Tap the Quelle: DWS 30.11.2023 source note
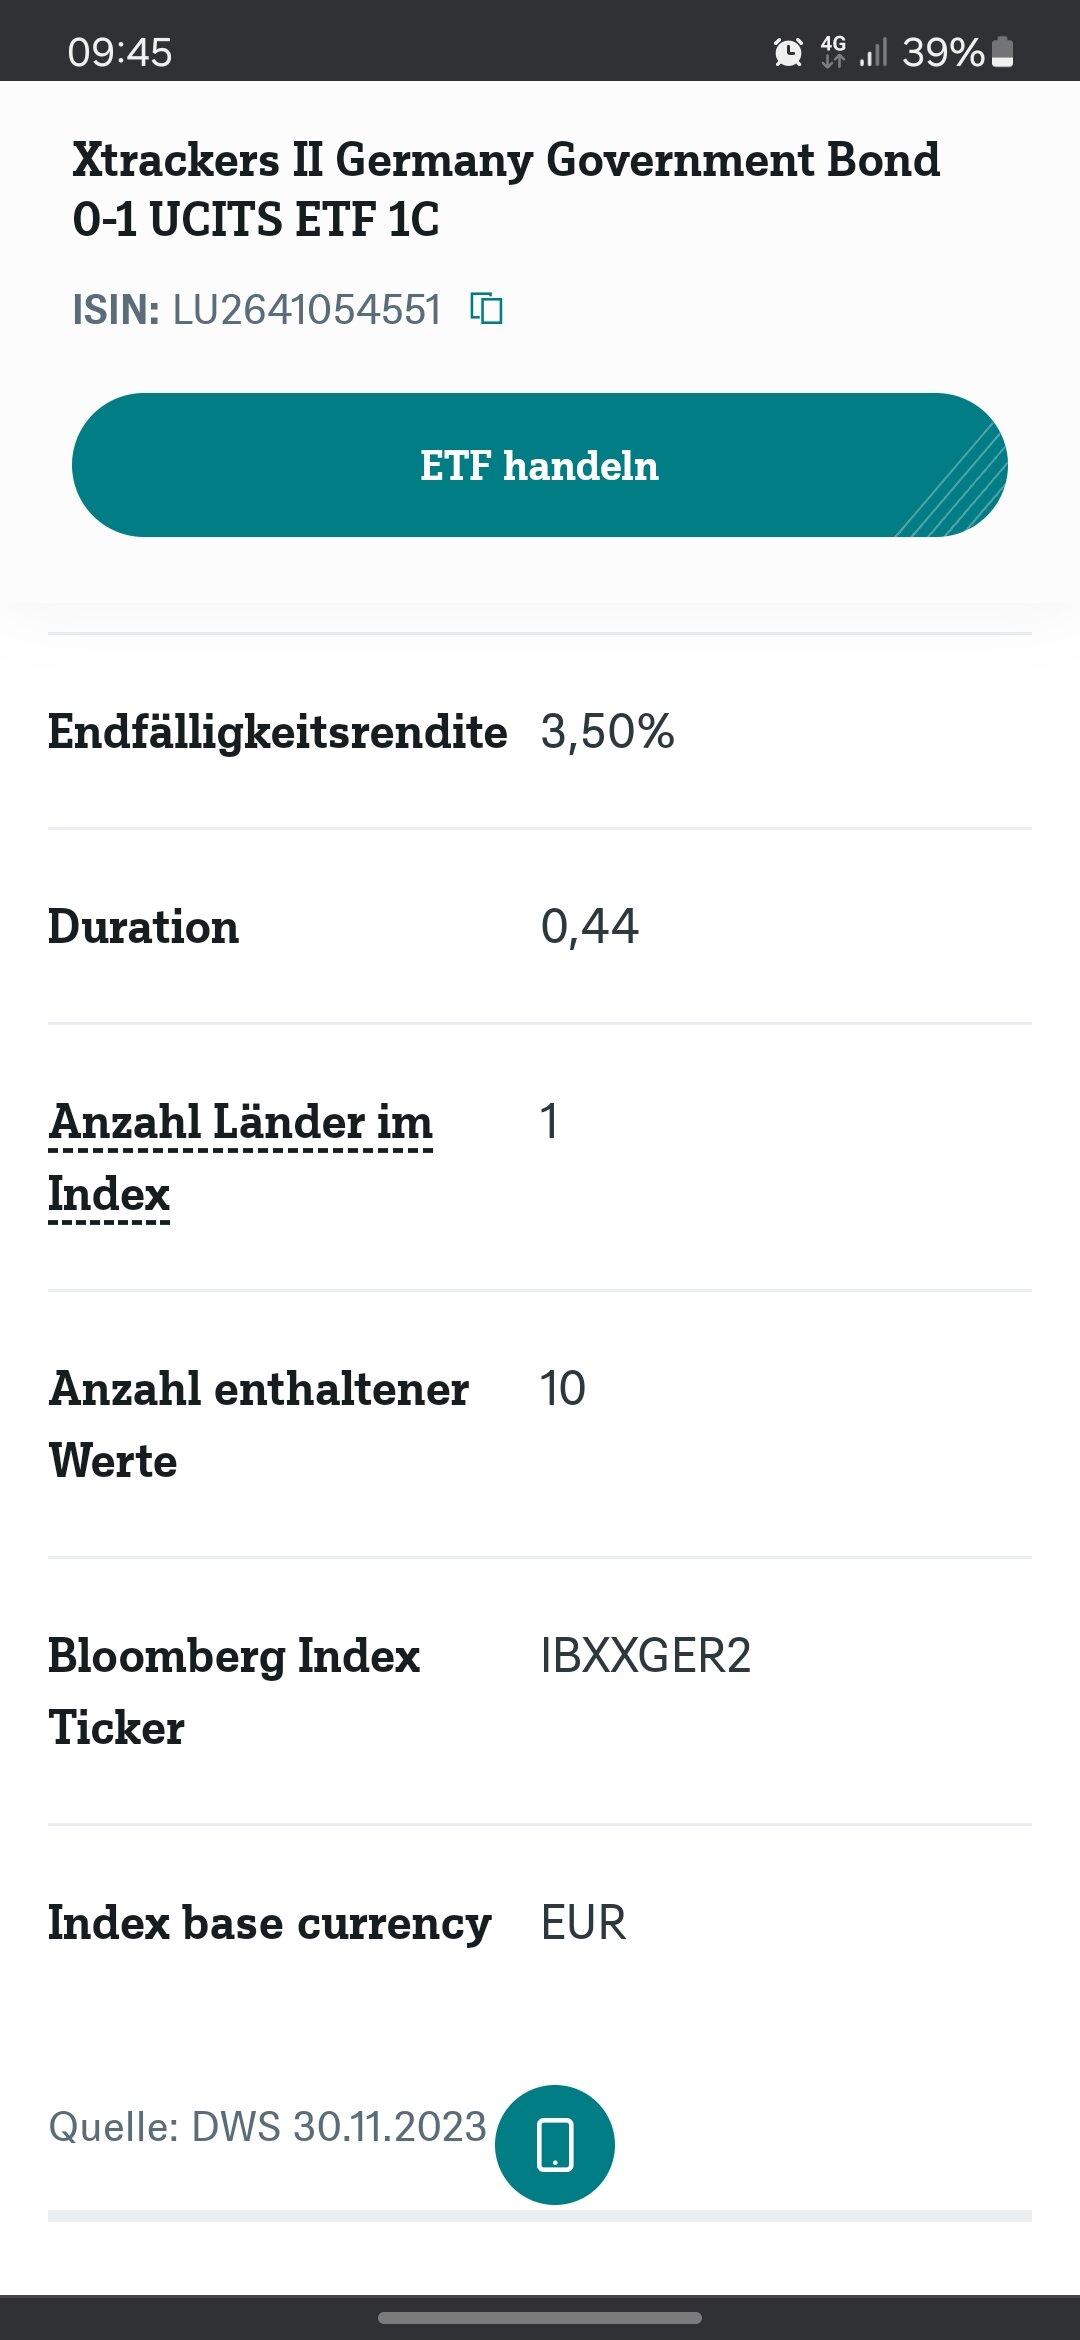This screenshot has width=1080, height=2340. point(267,2127)
